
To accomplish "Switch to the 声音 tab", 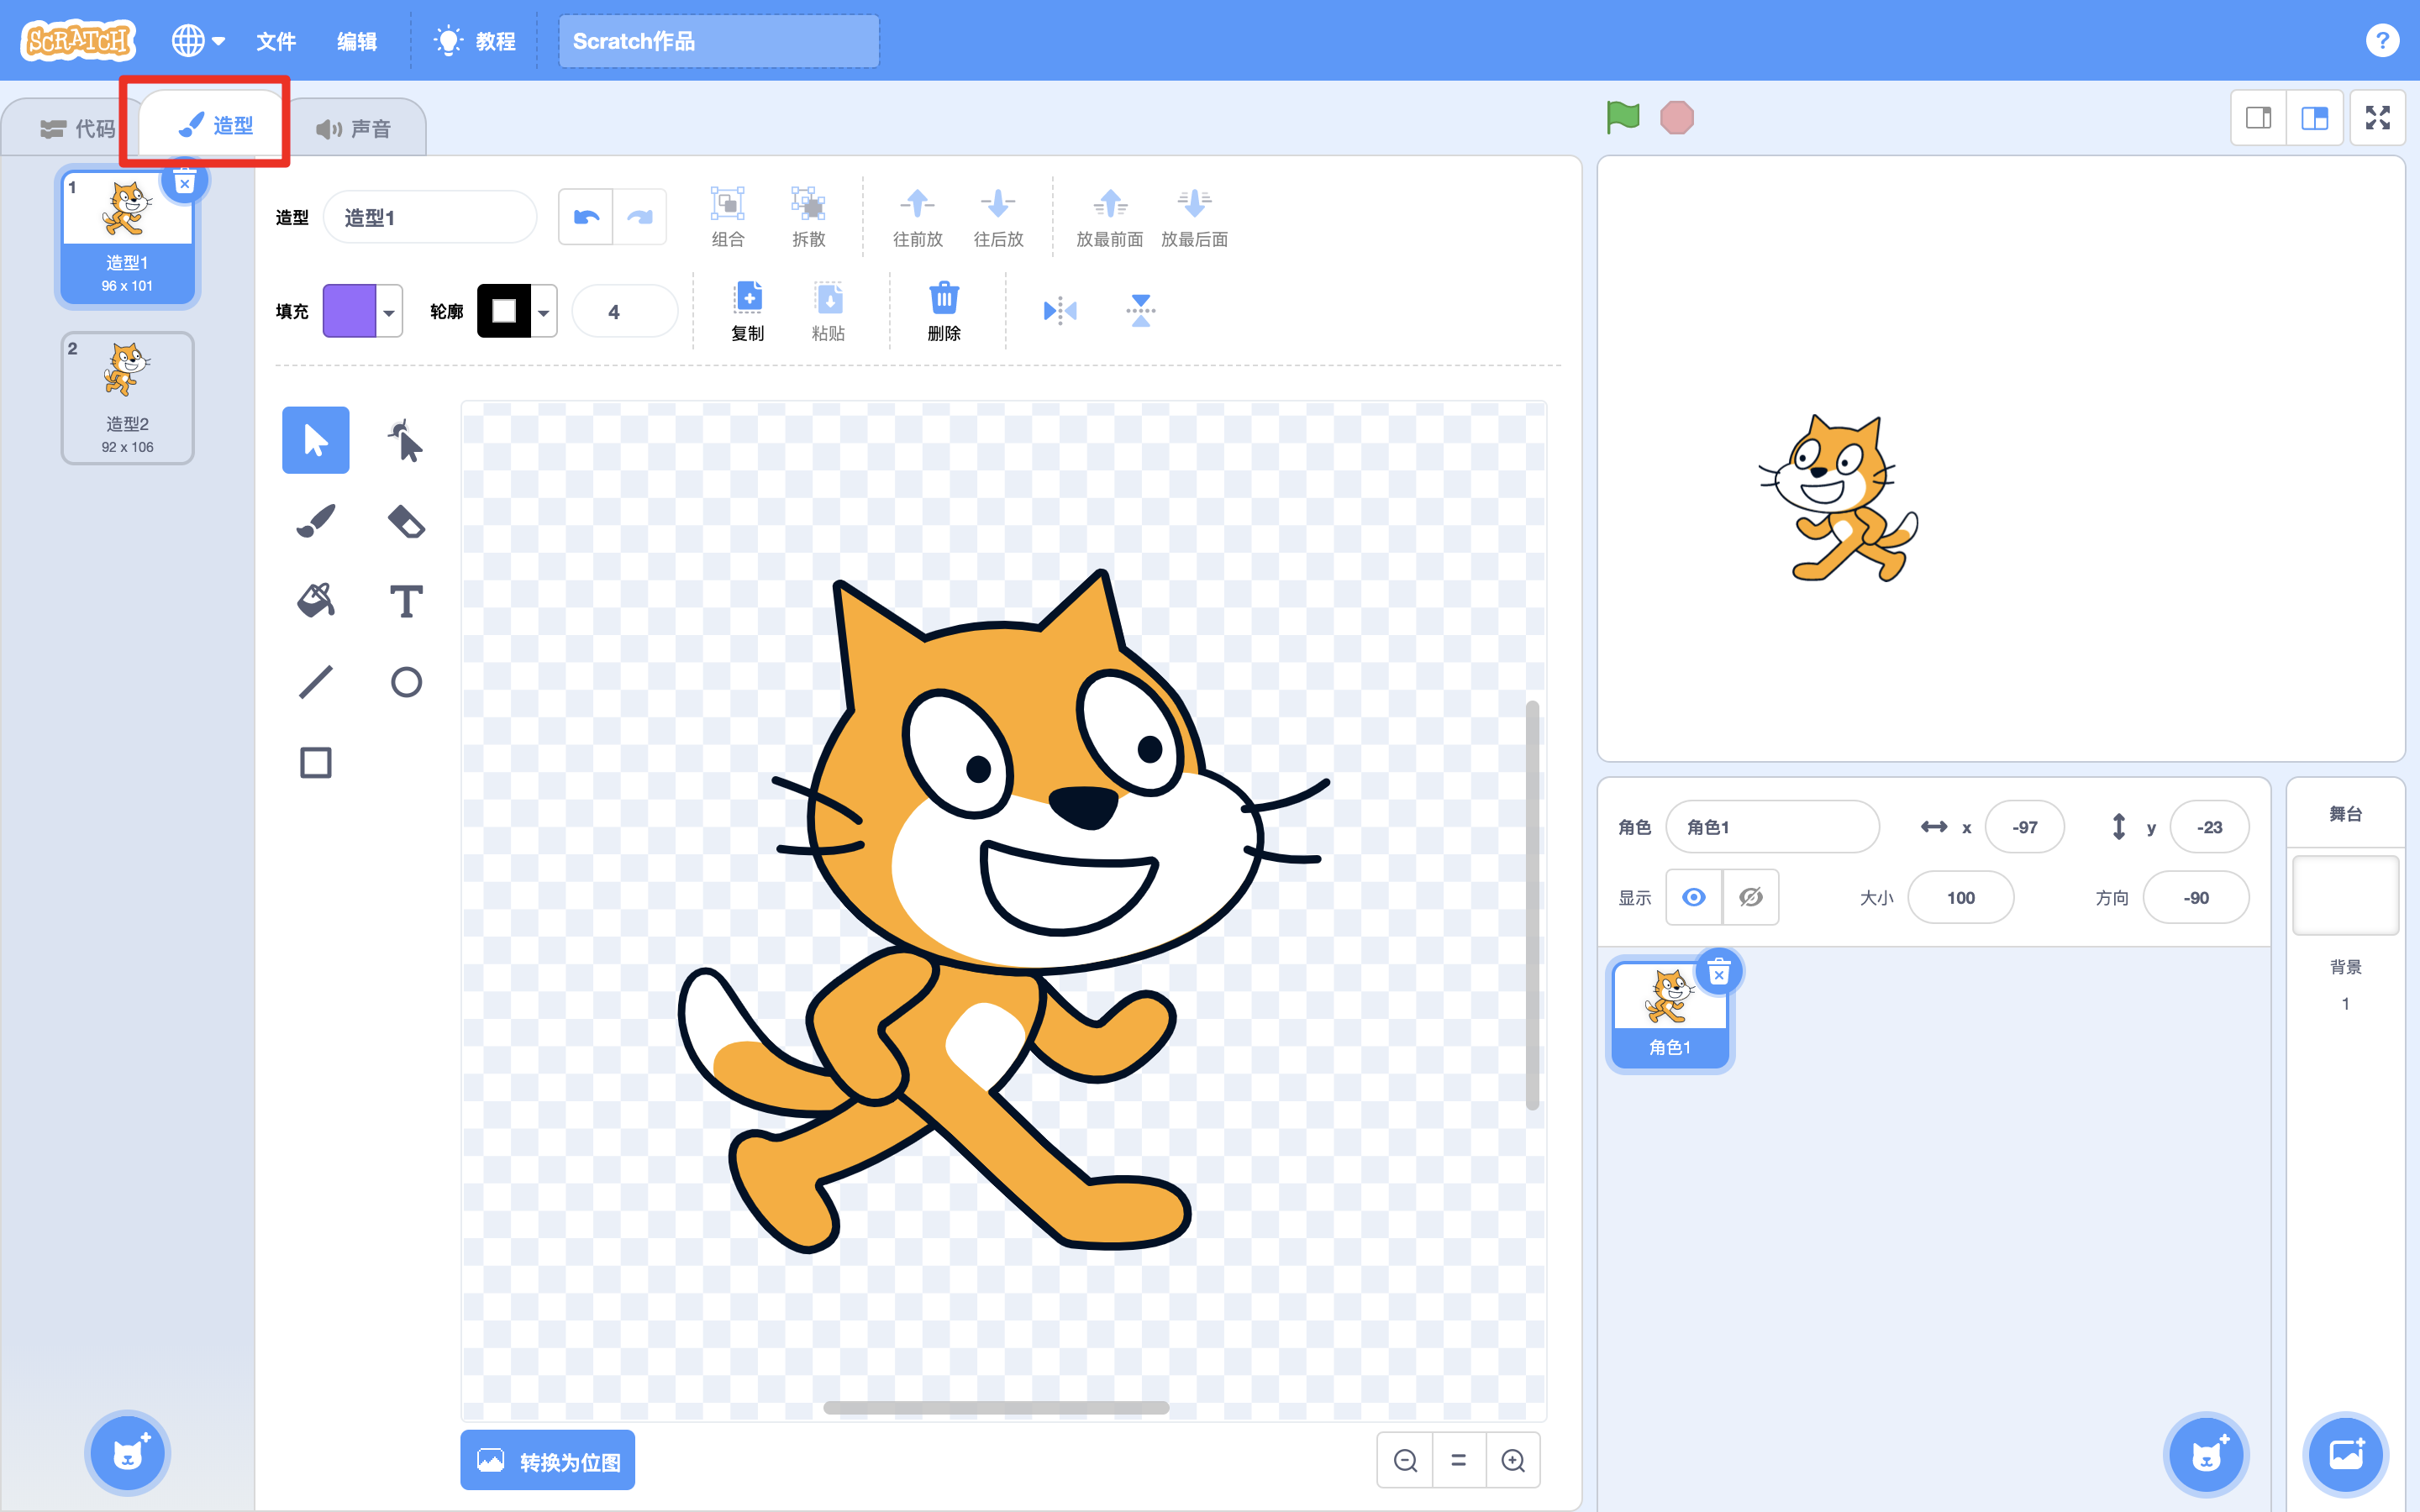I will point(354,128).
